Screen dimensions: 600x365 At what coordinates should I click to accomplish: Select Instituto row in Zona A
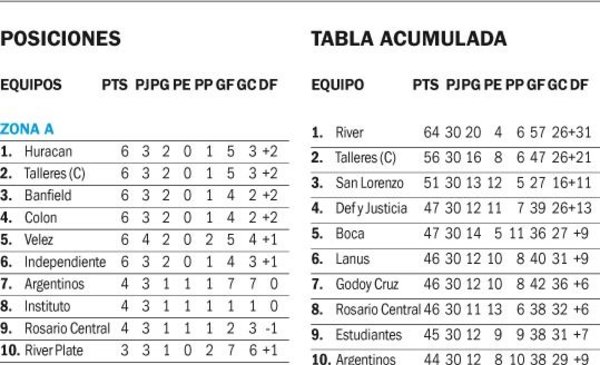[x=144, y=306]
